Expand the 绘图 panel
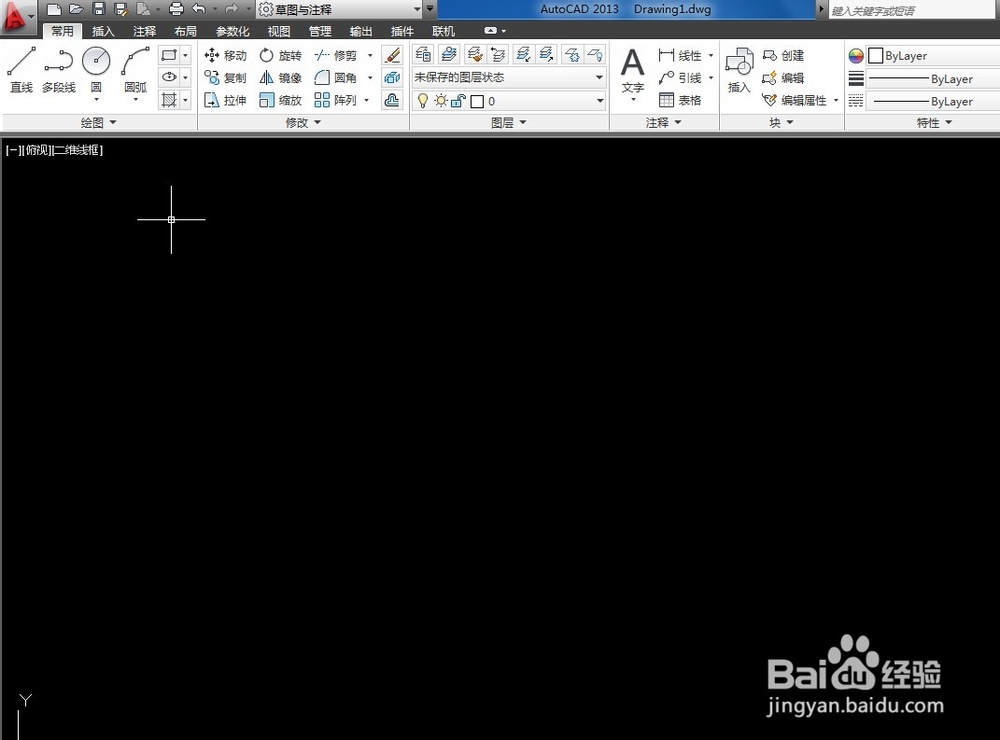The width and height of the screenshot is (1000, 740). click(99, 122)
